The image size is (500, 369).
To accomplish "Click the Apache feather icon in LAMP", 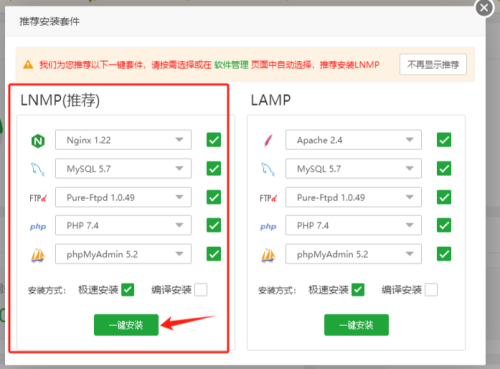I will coord(269,140).
